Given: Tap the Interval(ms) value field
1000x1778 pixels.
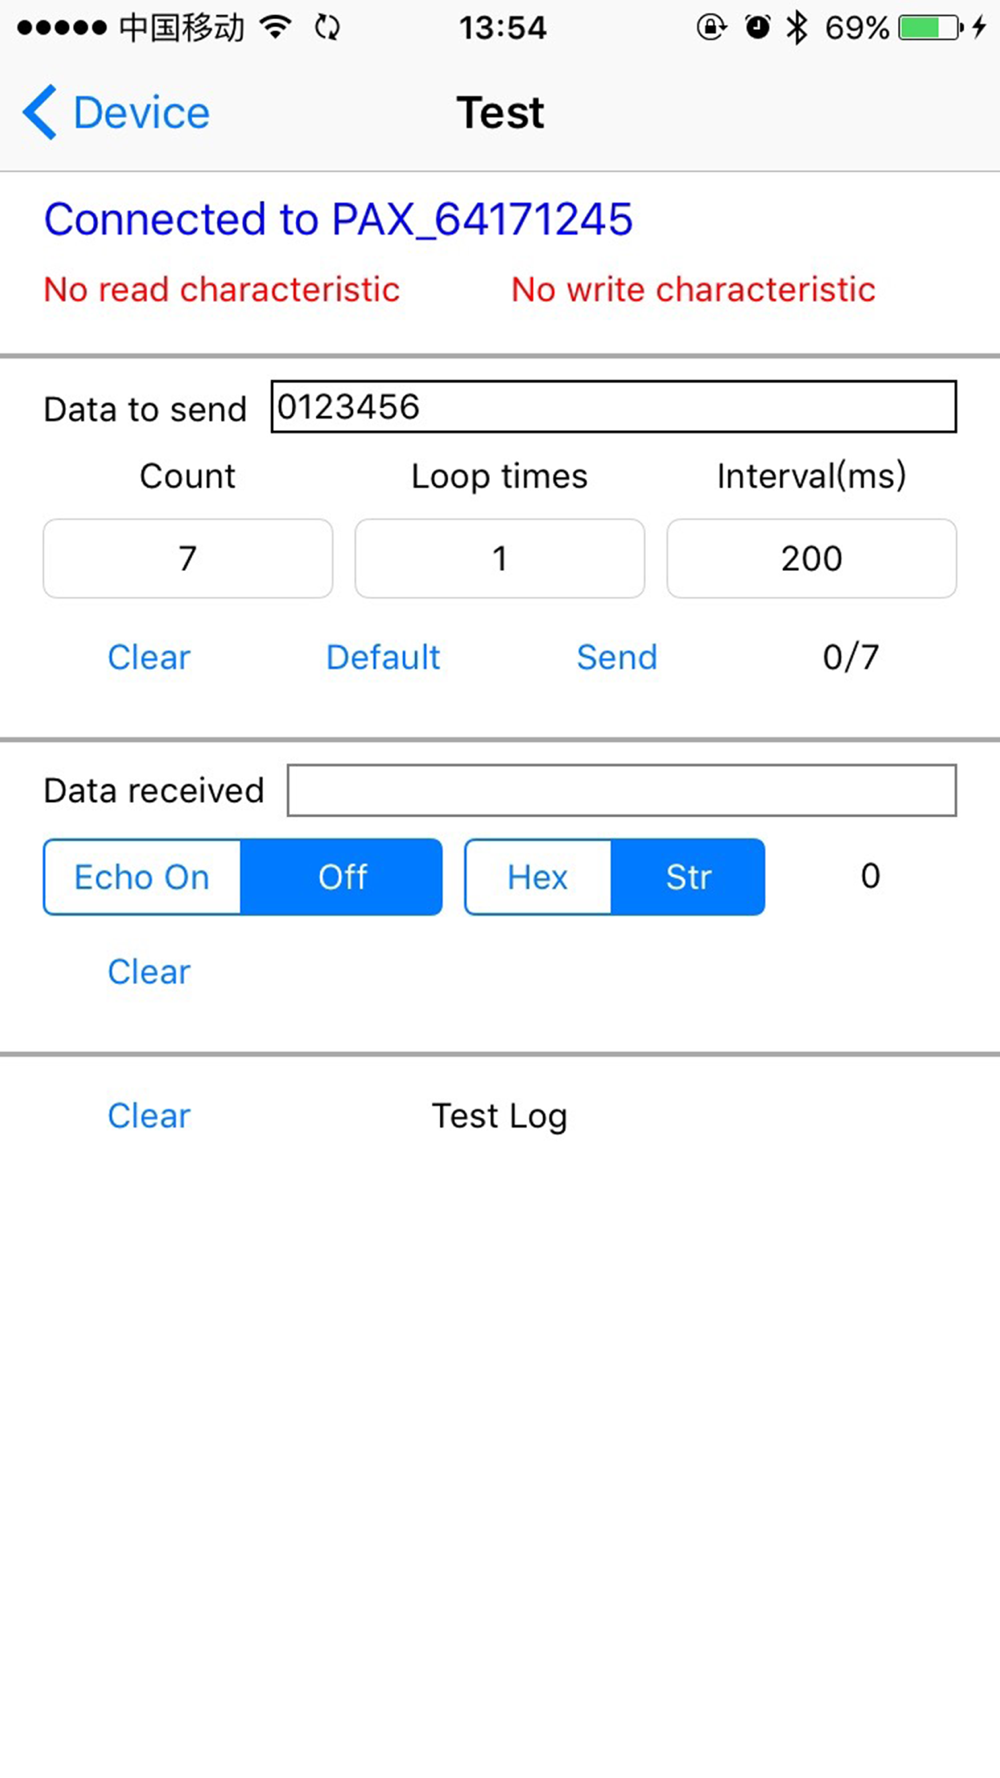Looking at the screenshot, I should click(x=812, y=558).
